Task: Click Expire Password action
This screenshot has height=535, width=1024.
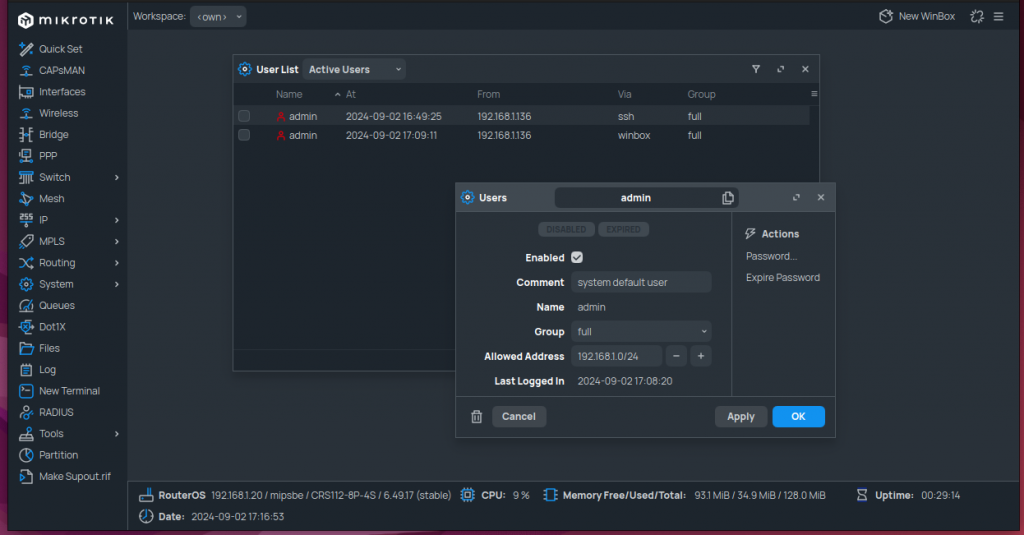Action: click(x=783, y=278)
